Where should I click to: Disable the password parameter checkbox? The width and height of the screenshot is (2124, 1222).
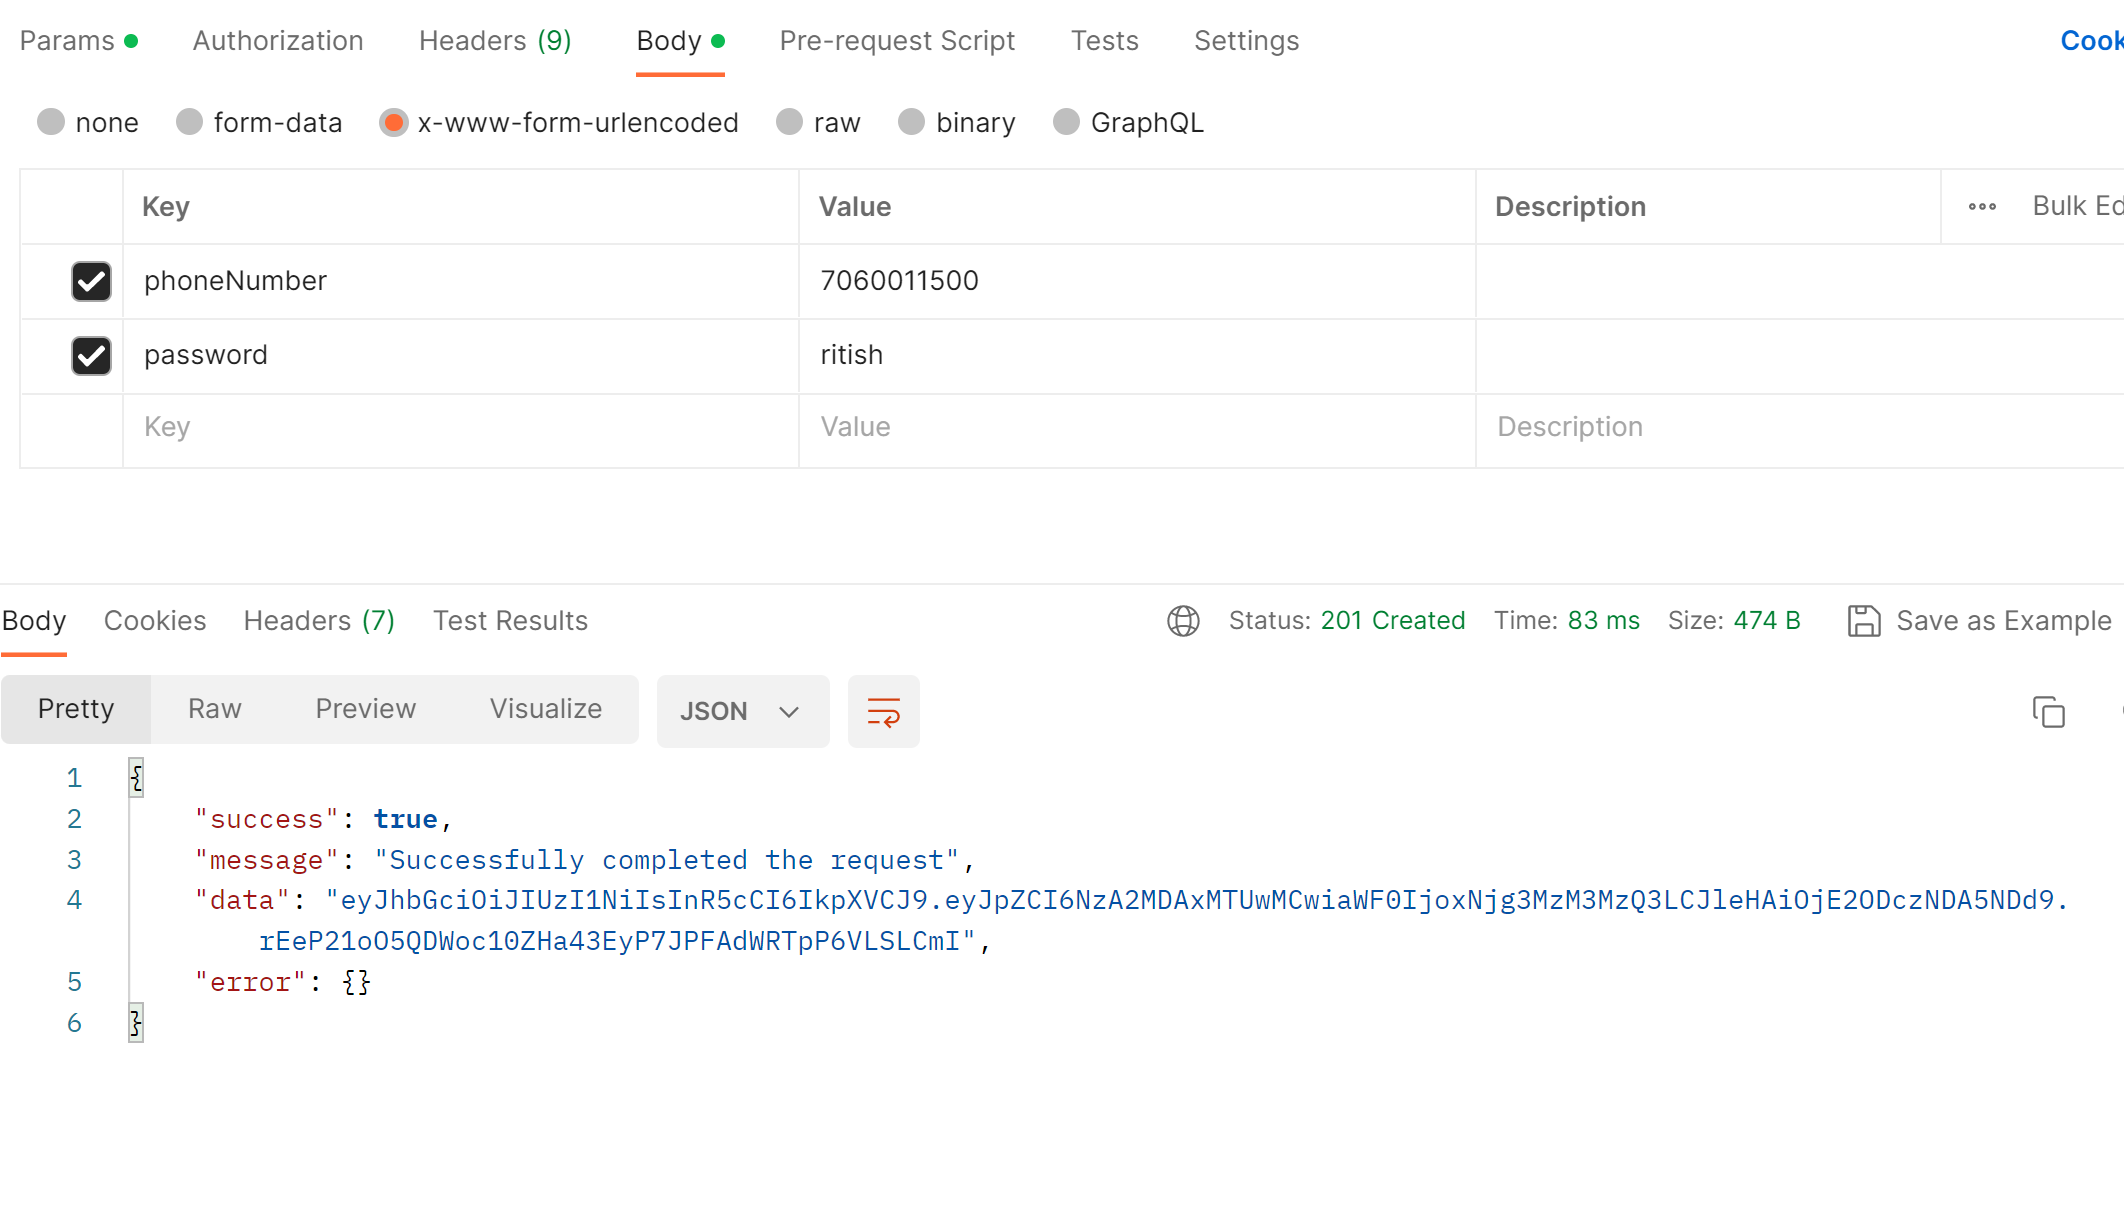[x=91, y=356]
